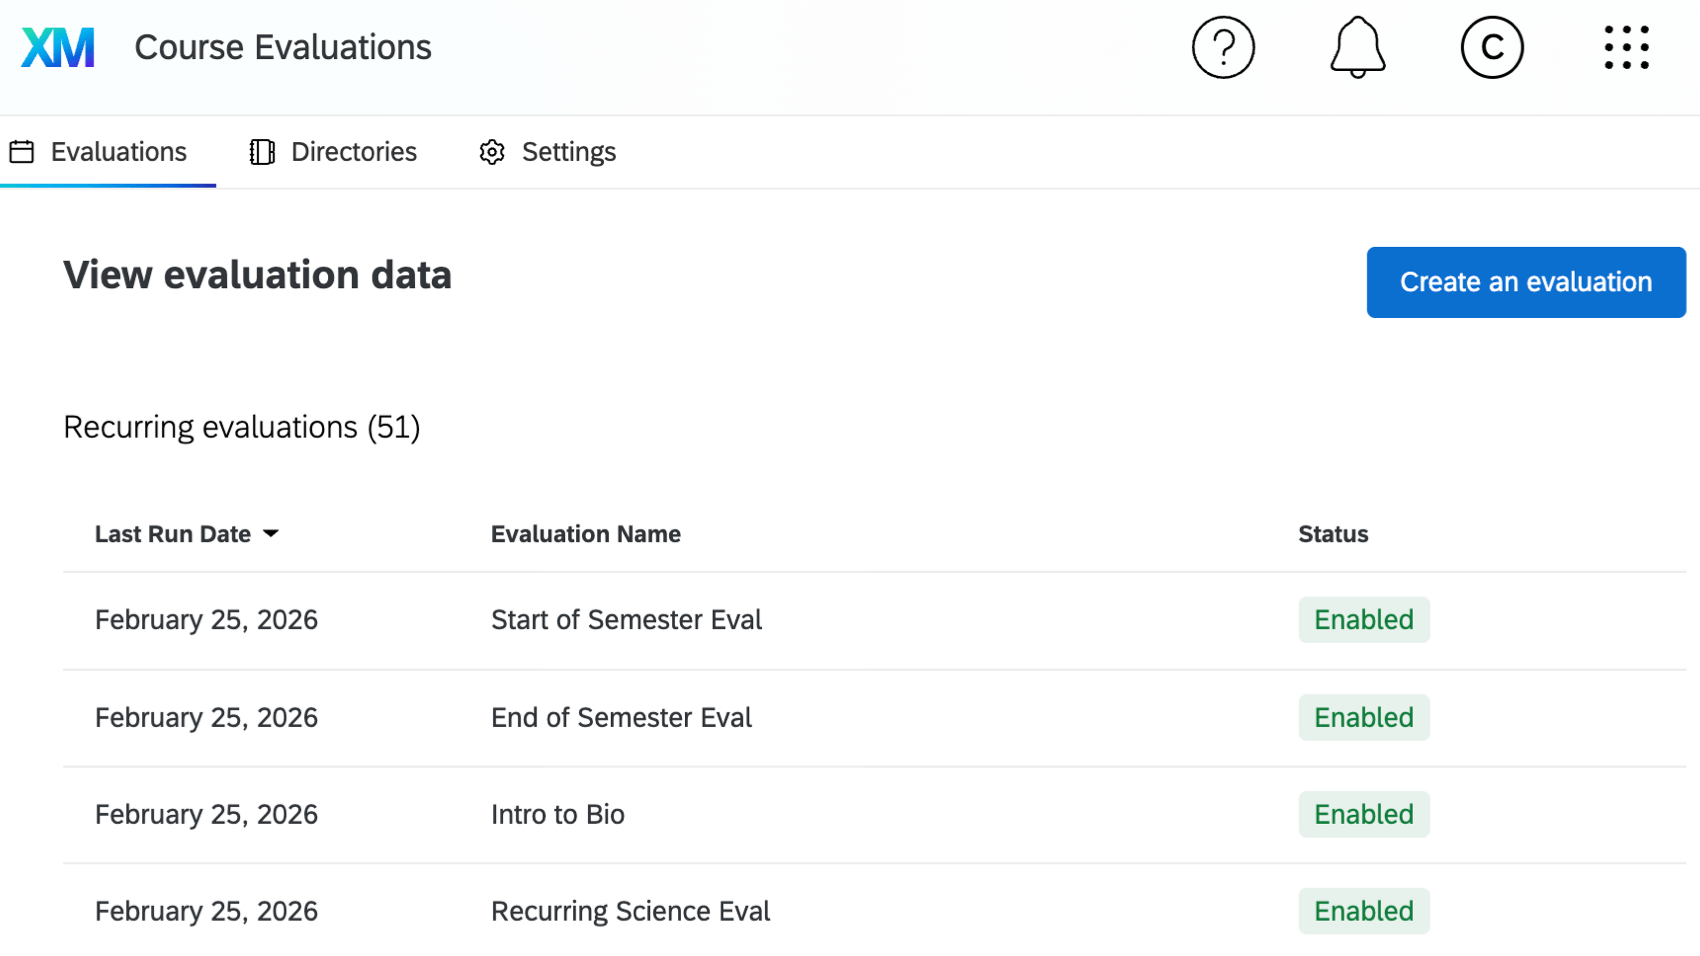Open the app switcher grid icon
This screenshot has height=956, width=1700.
(1626, 47)
